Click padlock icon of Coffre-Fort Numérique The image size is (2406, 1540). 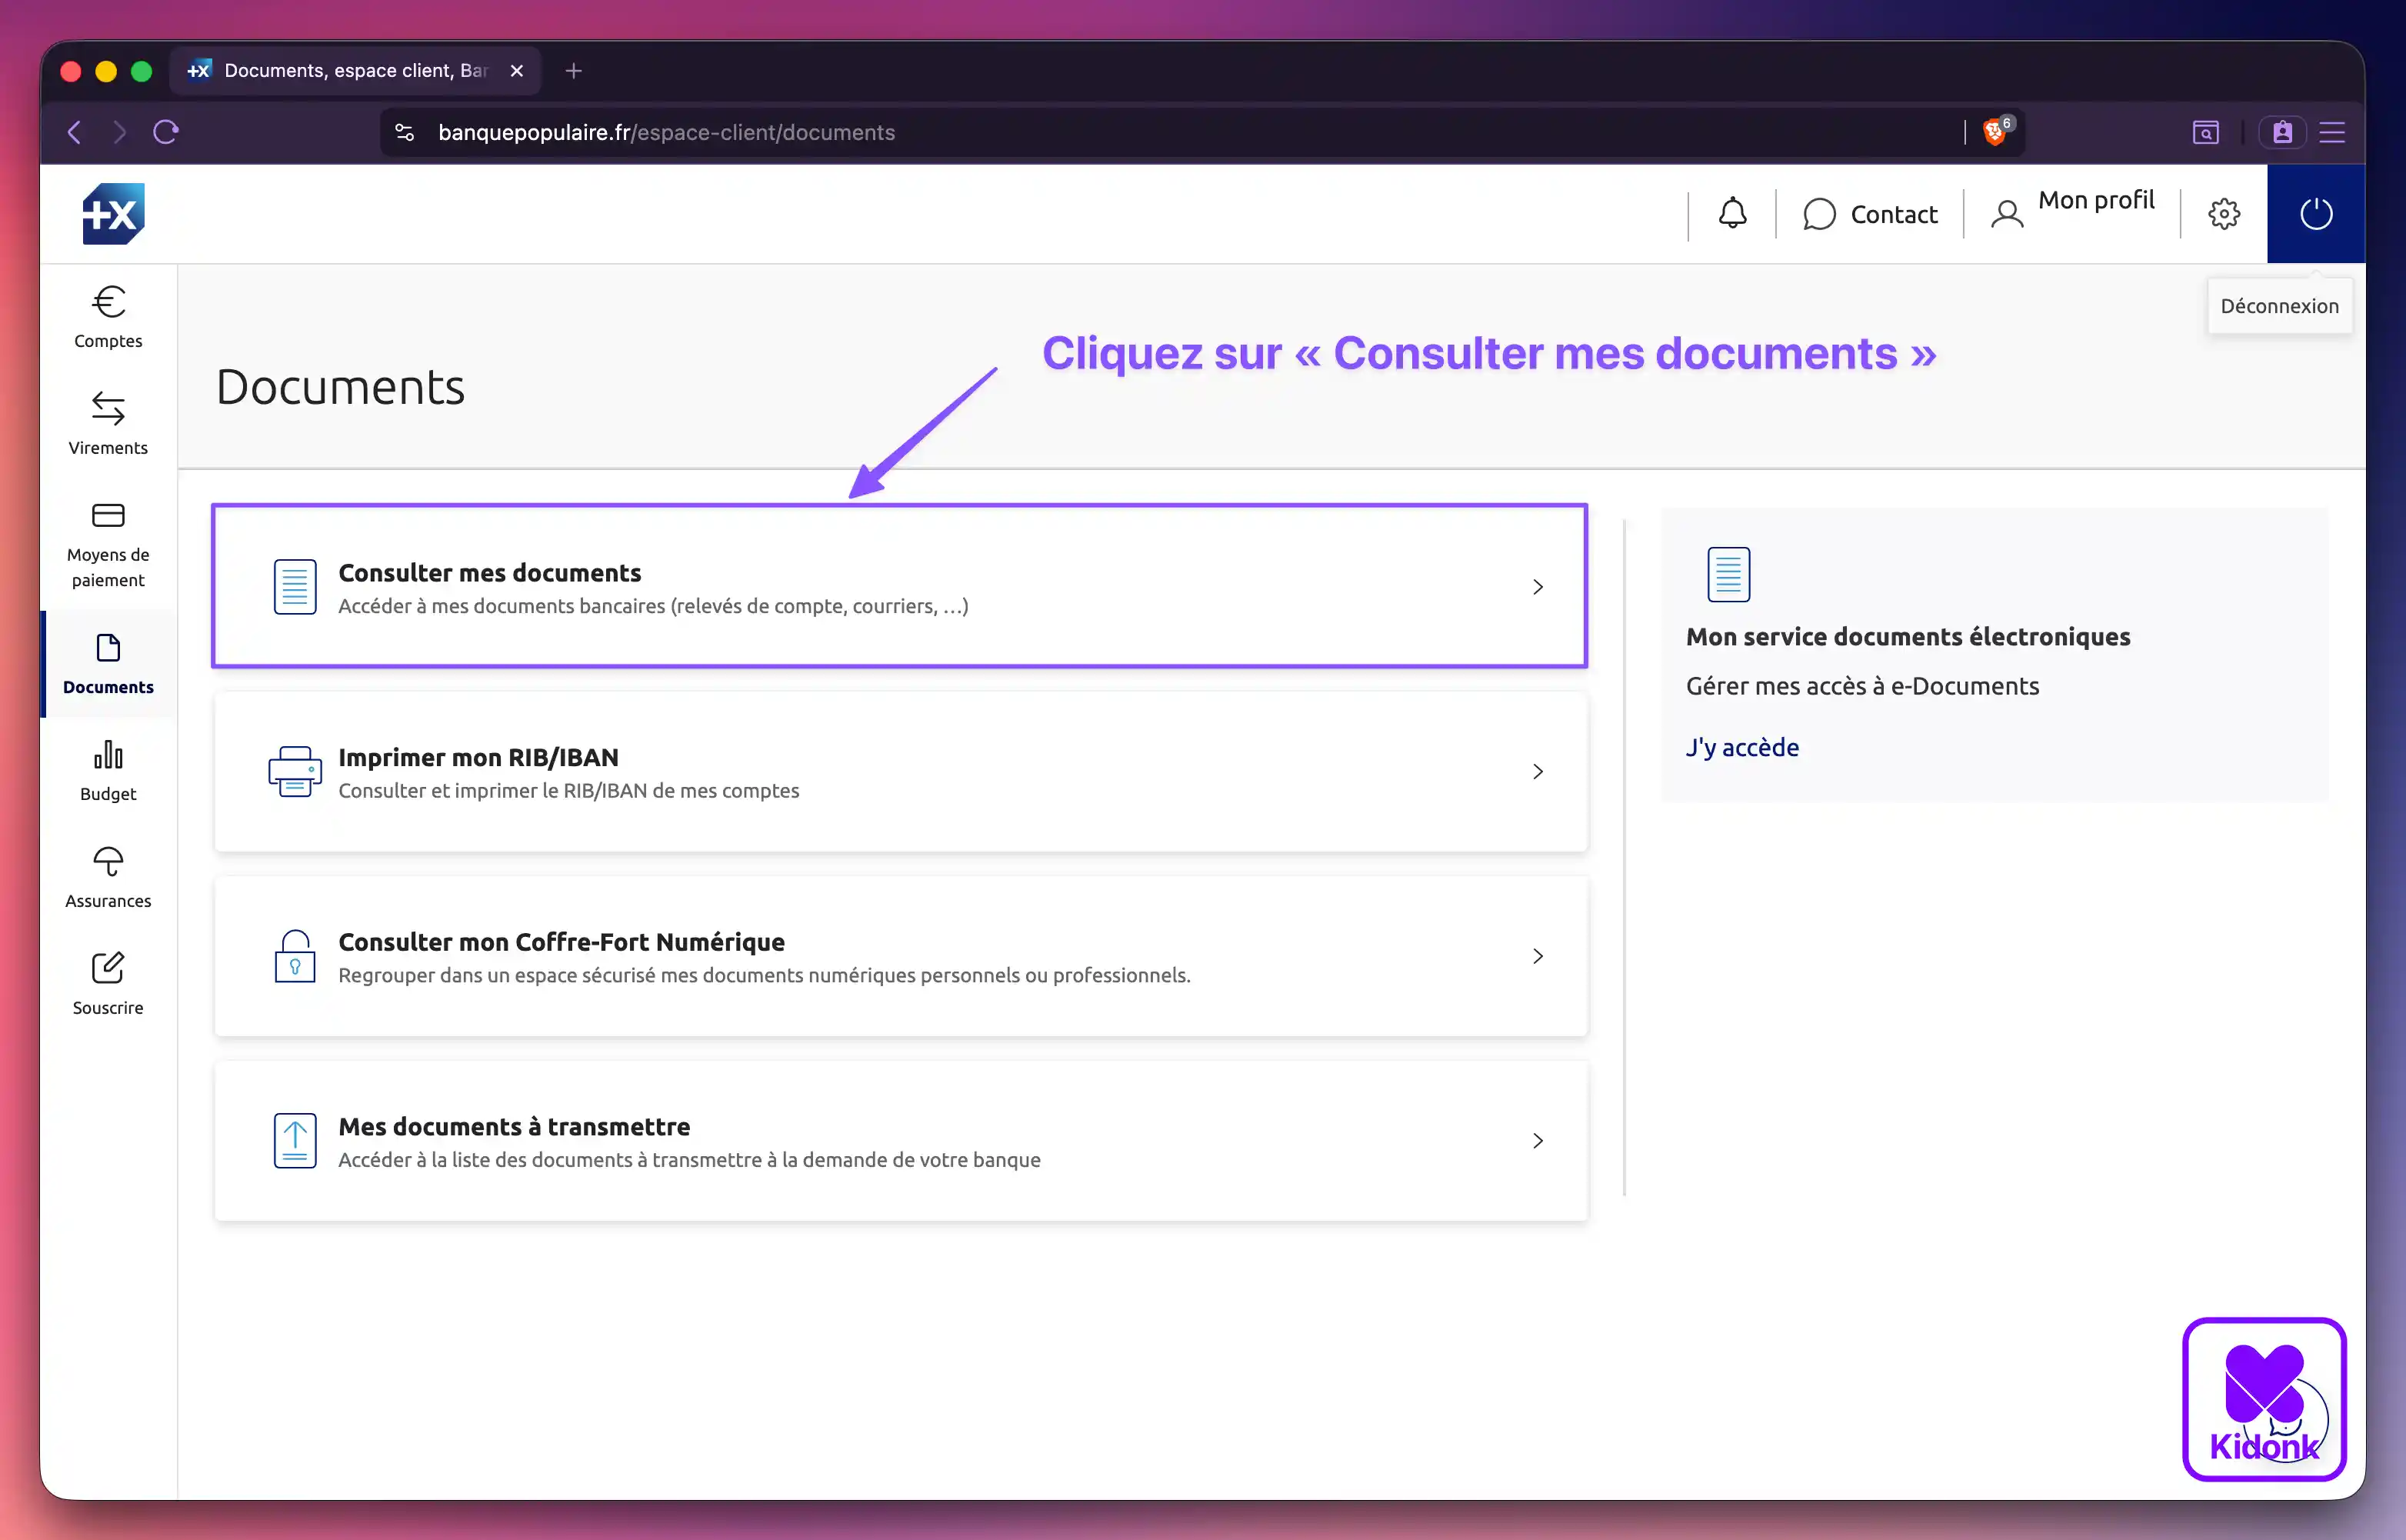pyautogui.click(x=295, y=956)
